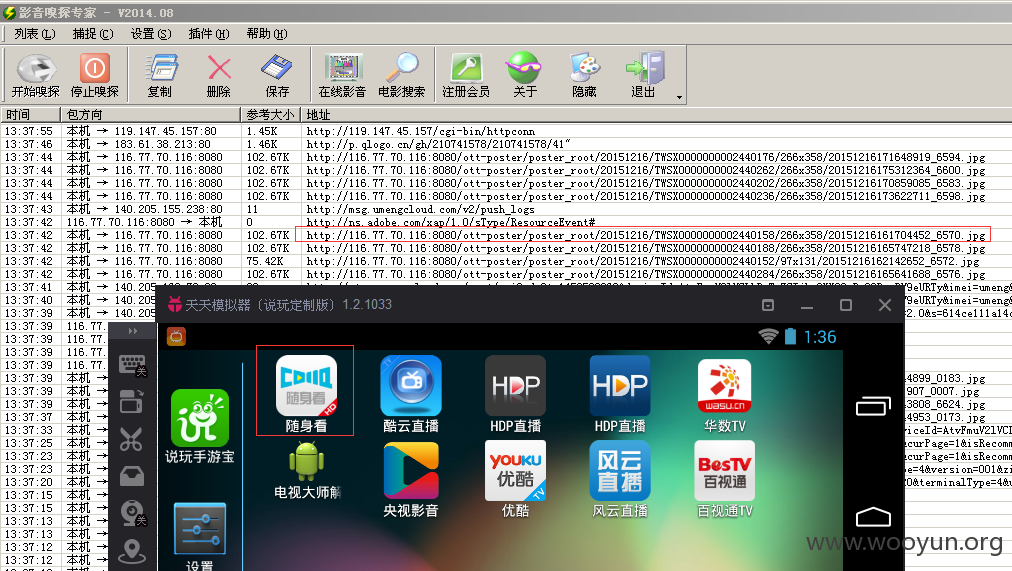Click the 复制 copy toolbar icon
Image resolution: width=1012 pixels, height=571 pixels.
159,75
